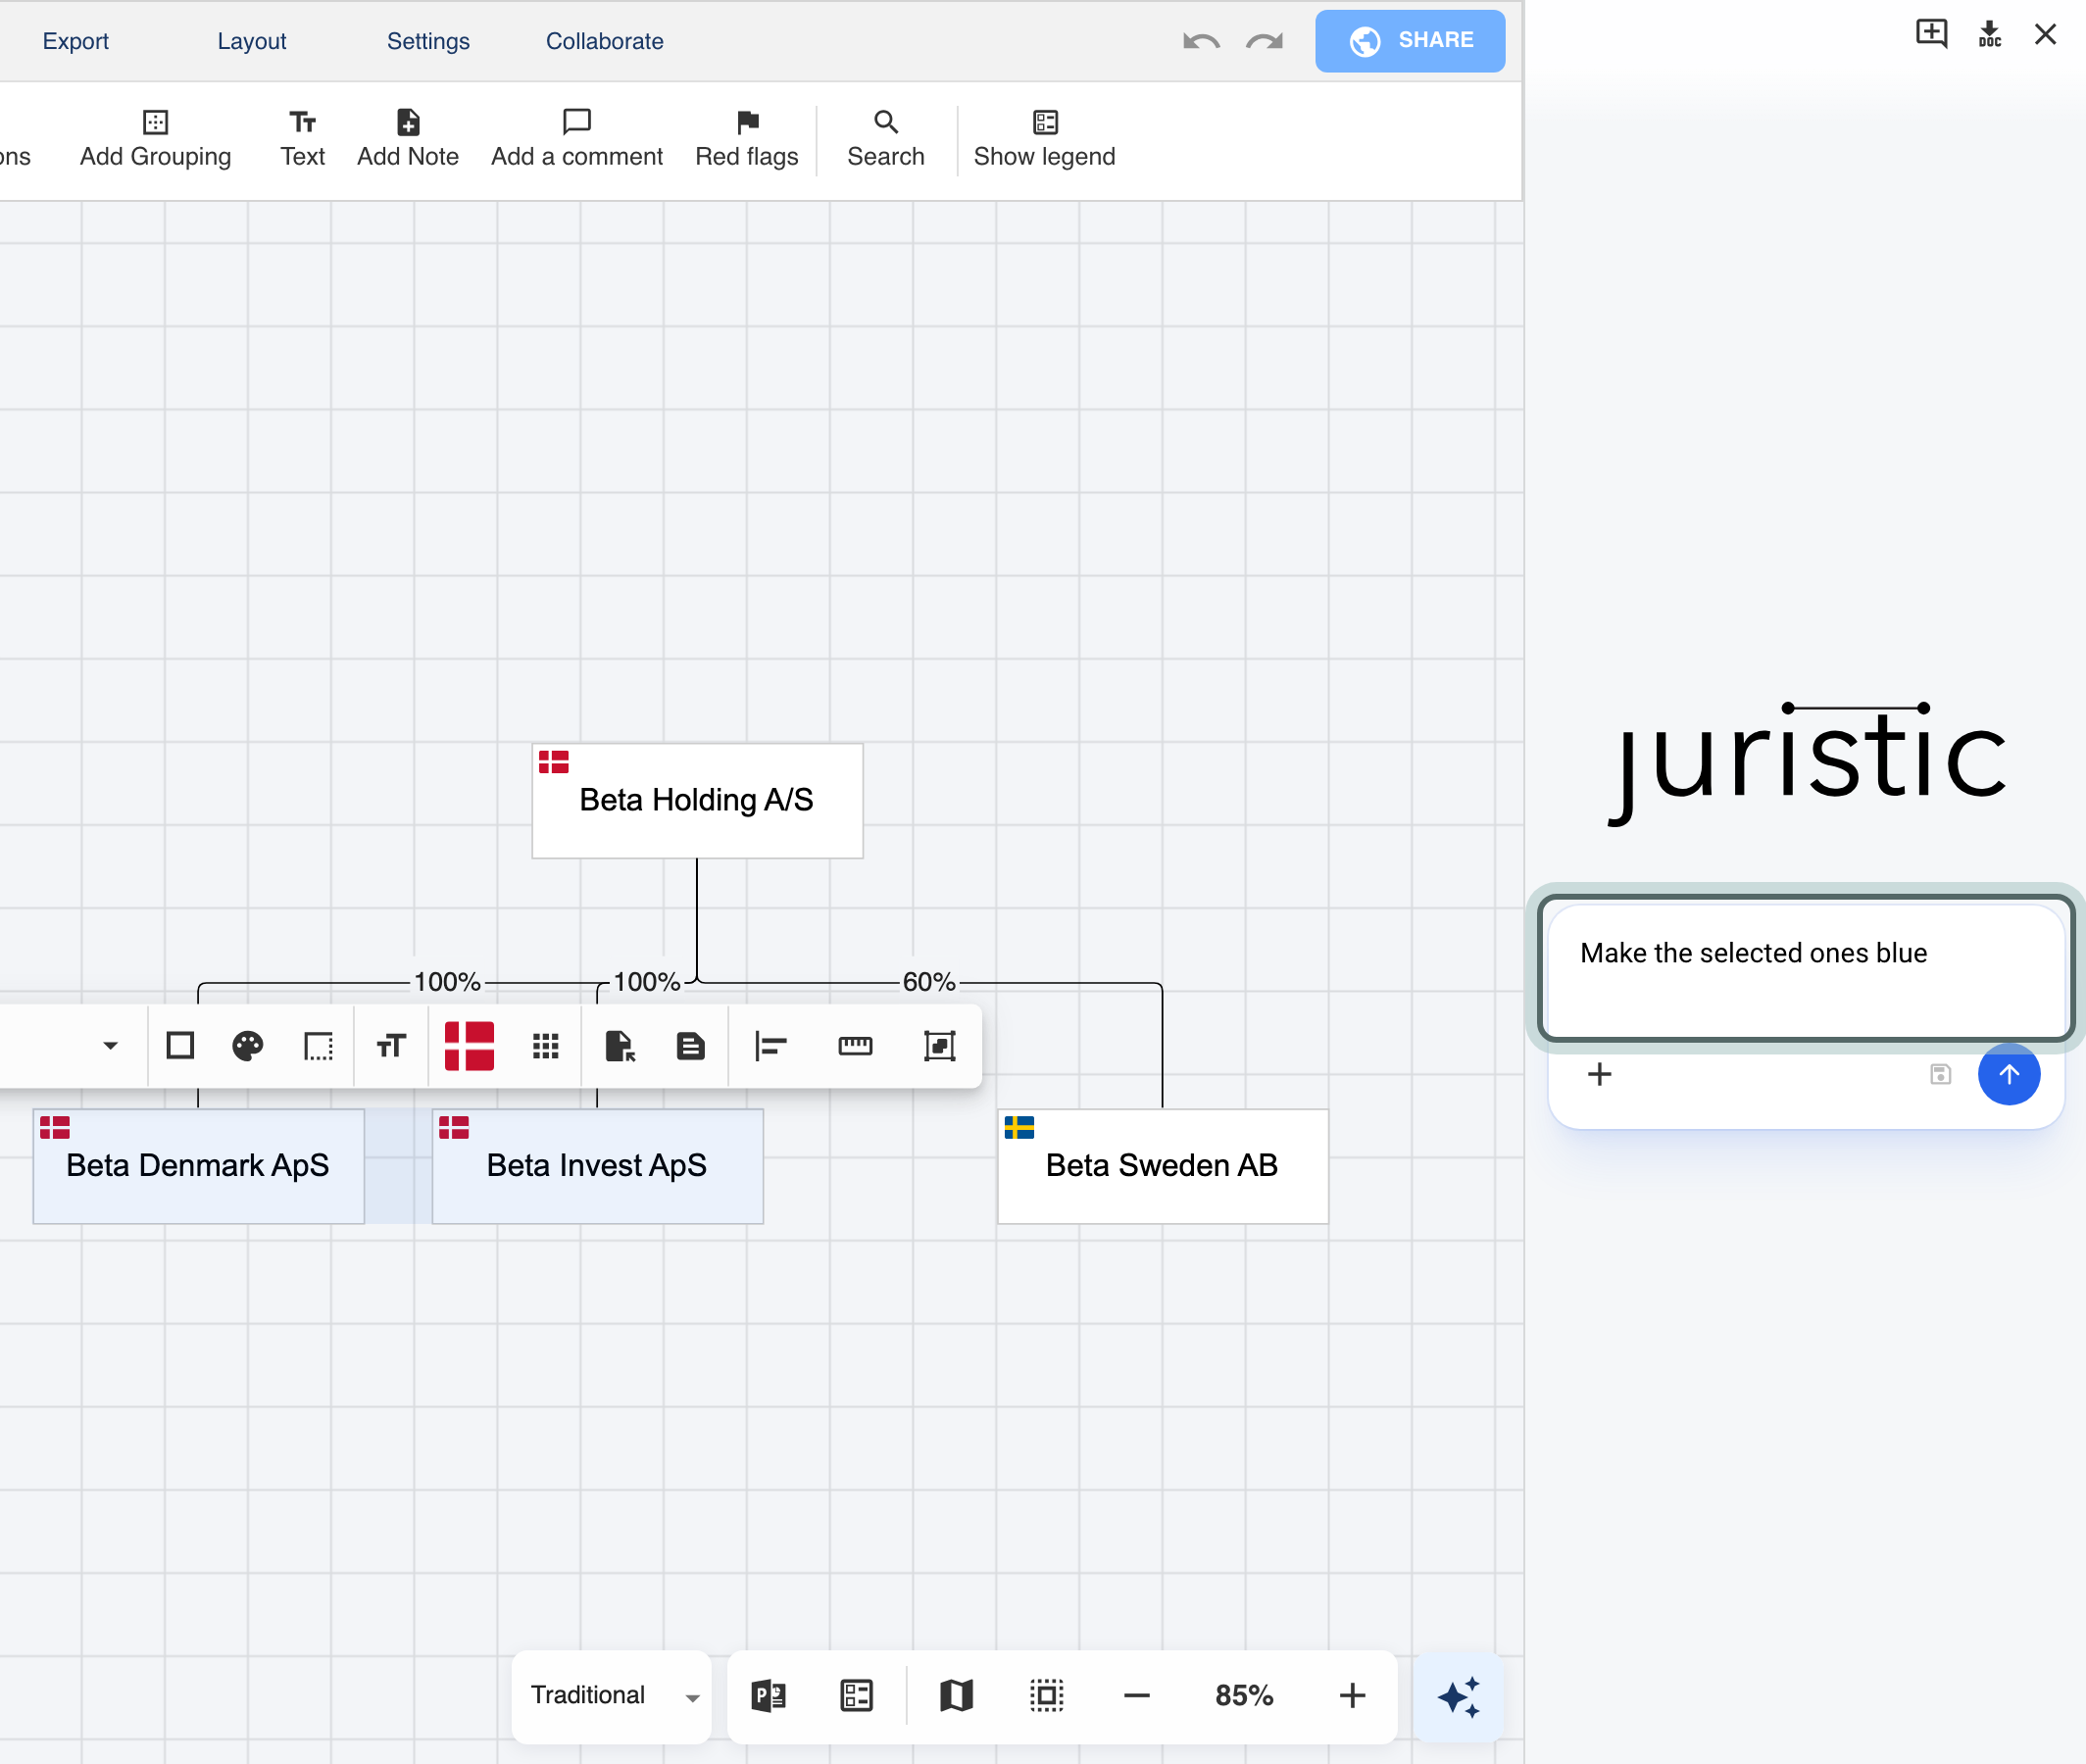This screenshot has width=2086, height=1764.
Task: Click the redo arrow icon
Action: pos(1264,41)
